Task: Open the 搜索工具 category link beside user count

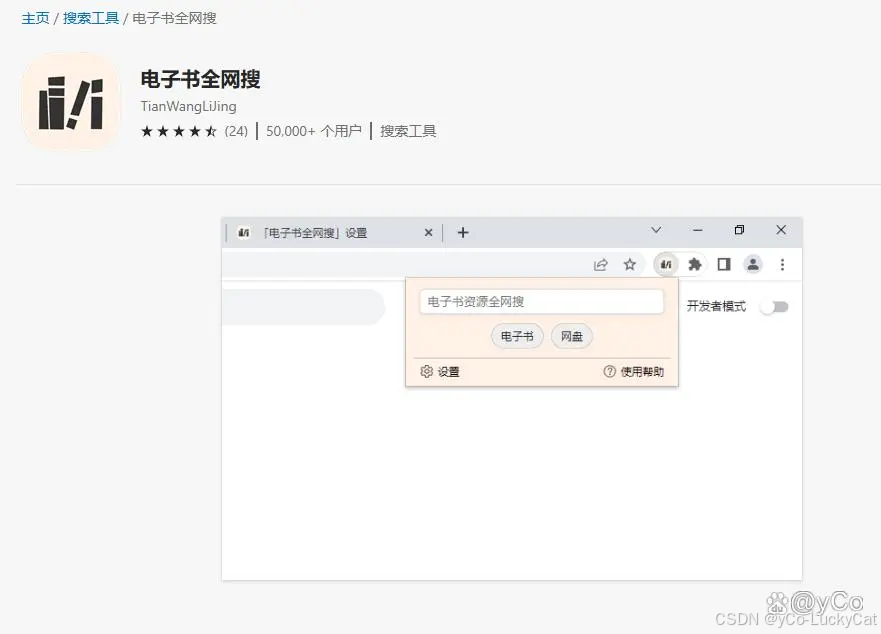Action: 408,132
